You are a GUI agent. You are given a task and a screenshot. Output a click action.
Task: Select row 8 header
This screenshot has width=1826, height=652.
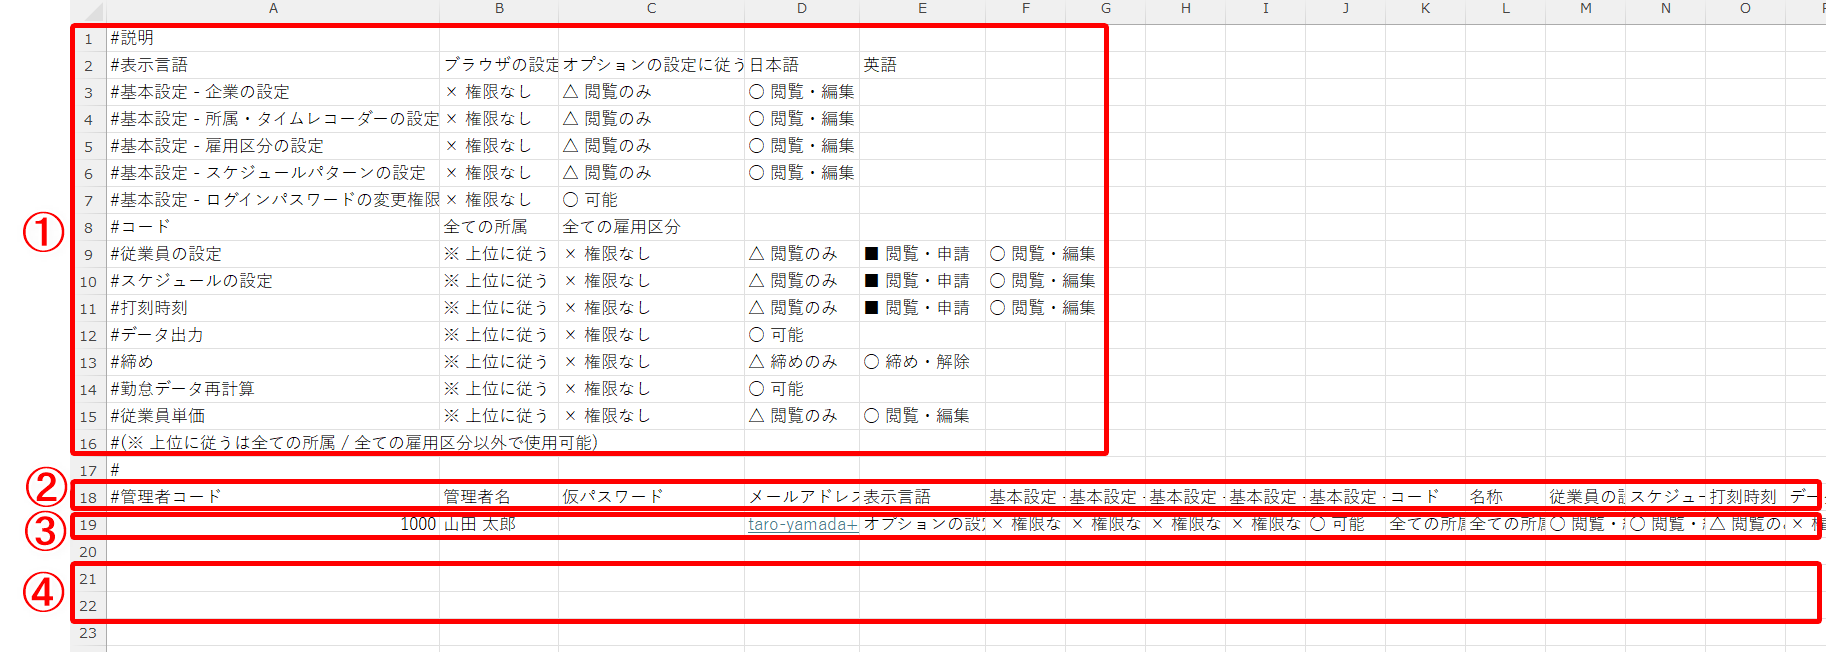click(x=88, y=227)
